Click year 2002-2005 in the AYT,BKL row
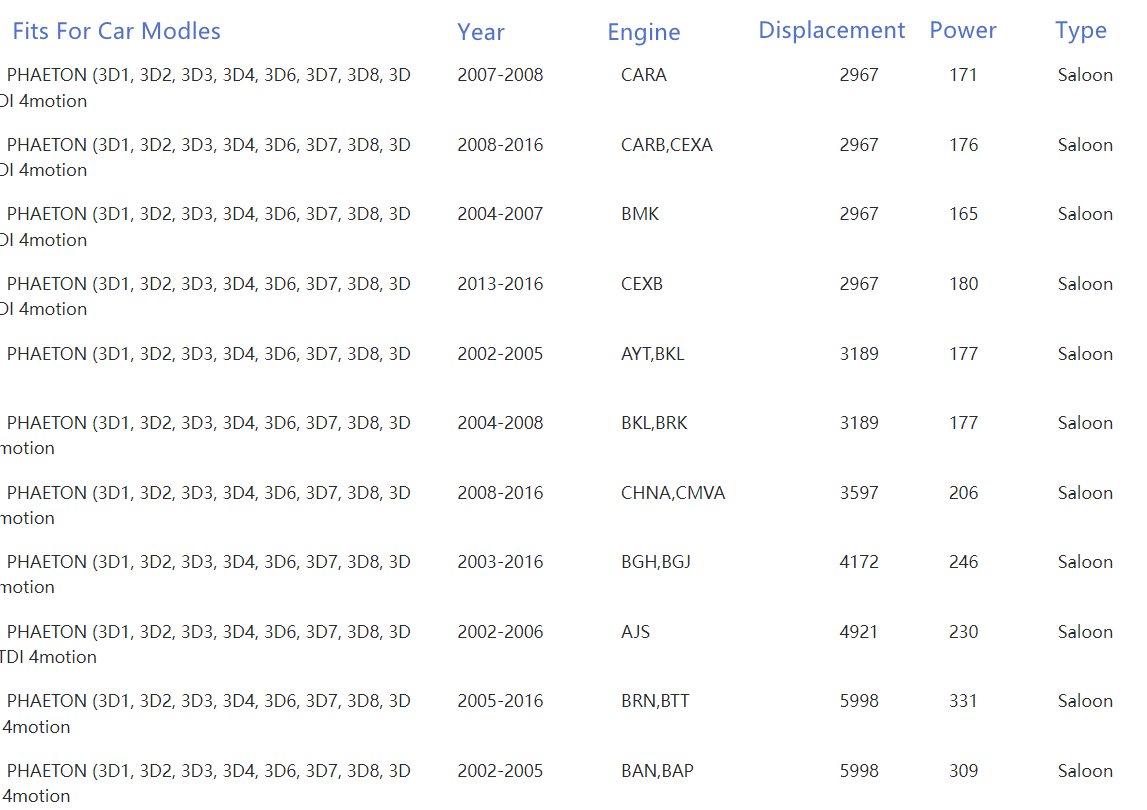 tap(500, 354)
